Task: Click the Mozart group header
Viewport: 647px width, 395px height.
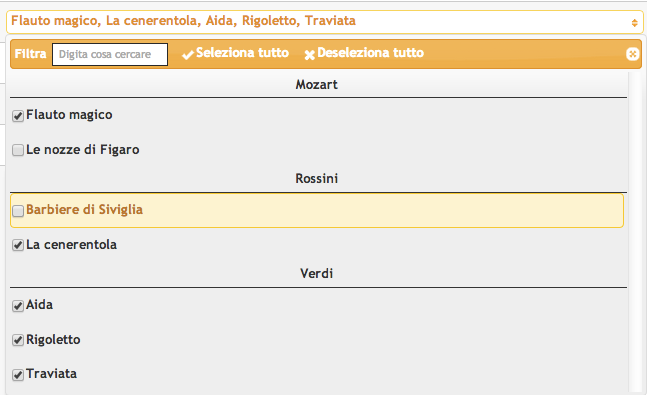Action: point(316,85)
